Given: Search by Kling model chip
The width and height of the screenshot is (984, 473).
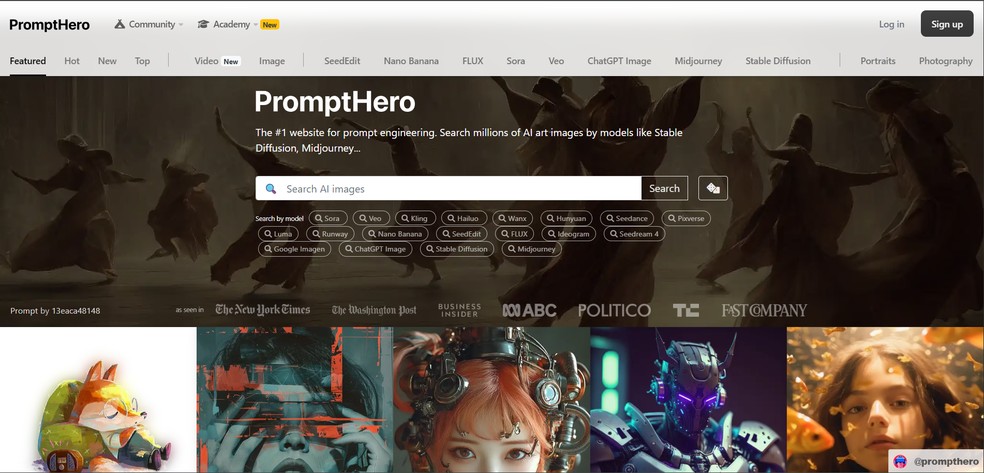Looking at the screenshot, I should (415, 218).
